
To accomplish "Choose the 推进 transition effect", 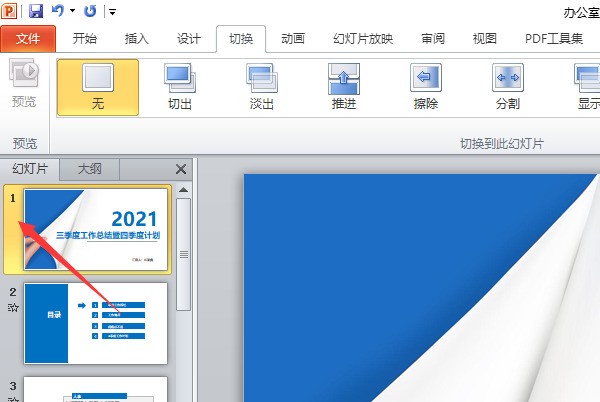I will pos(343,86).
